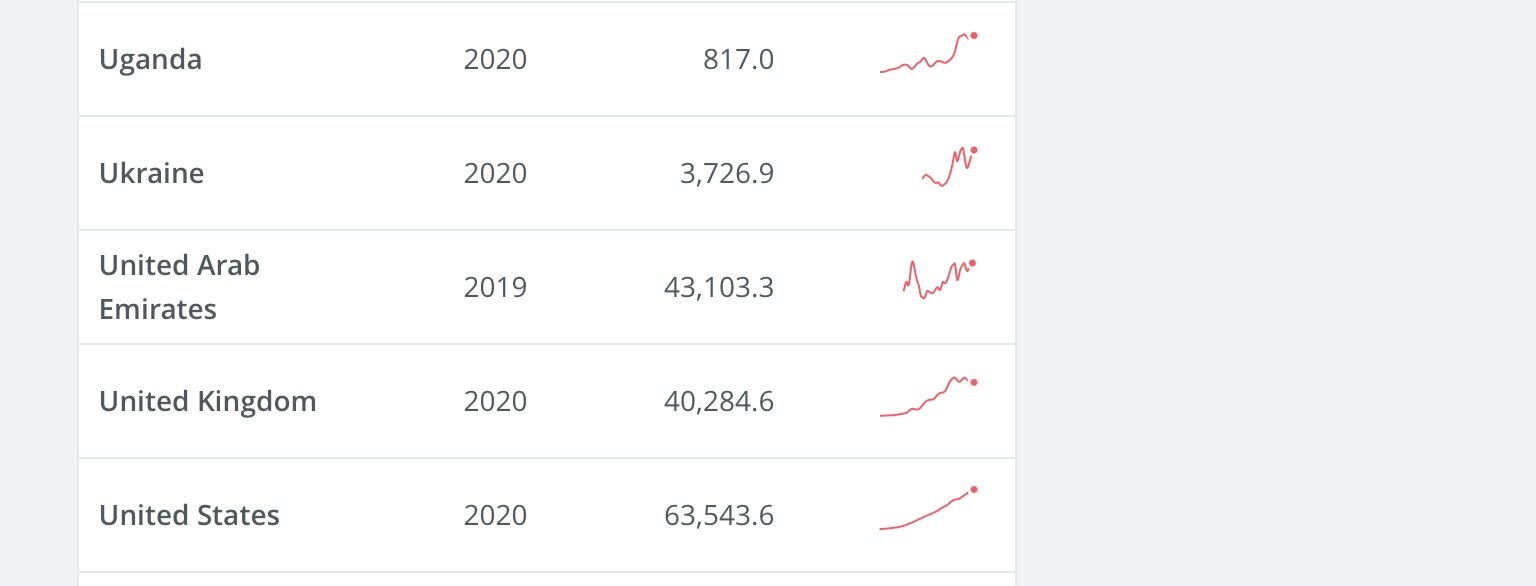This screenshot has width=1536, height=586.
Task: Click the 2019 year for United Arab Emirates
Action: tap(495, 288)
